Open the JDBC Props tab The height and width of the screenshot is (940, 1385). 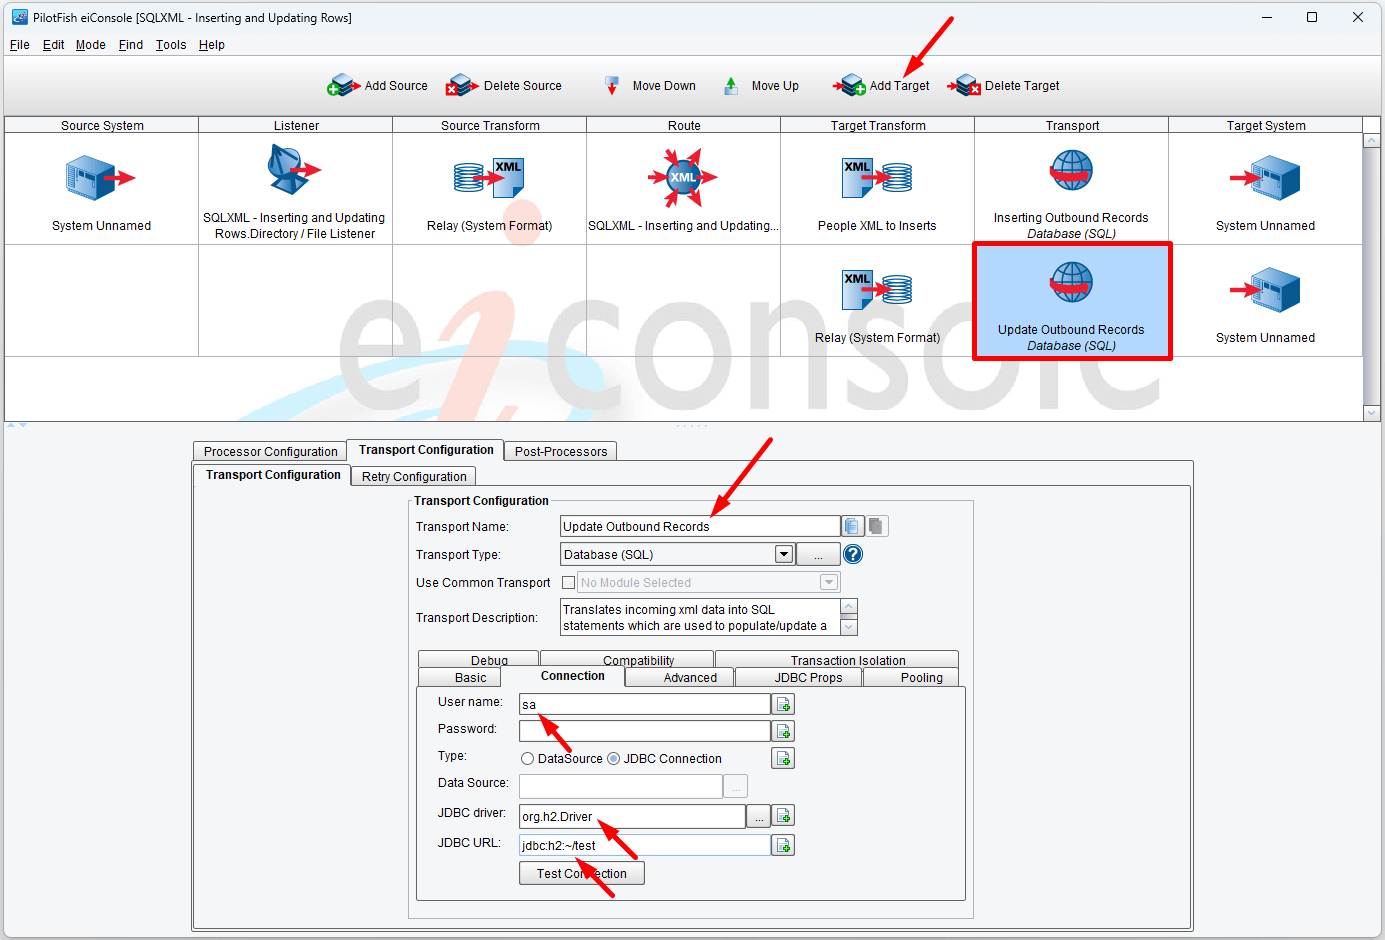click(x=798, y=677)
